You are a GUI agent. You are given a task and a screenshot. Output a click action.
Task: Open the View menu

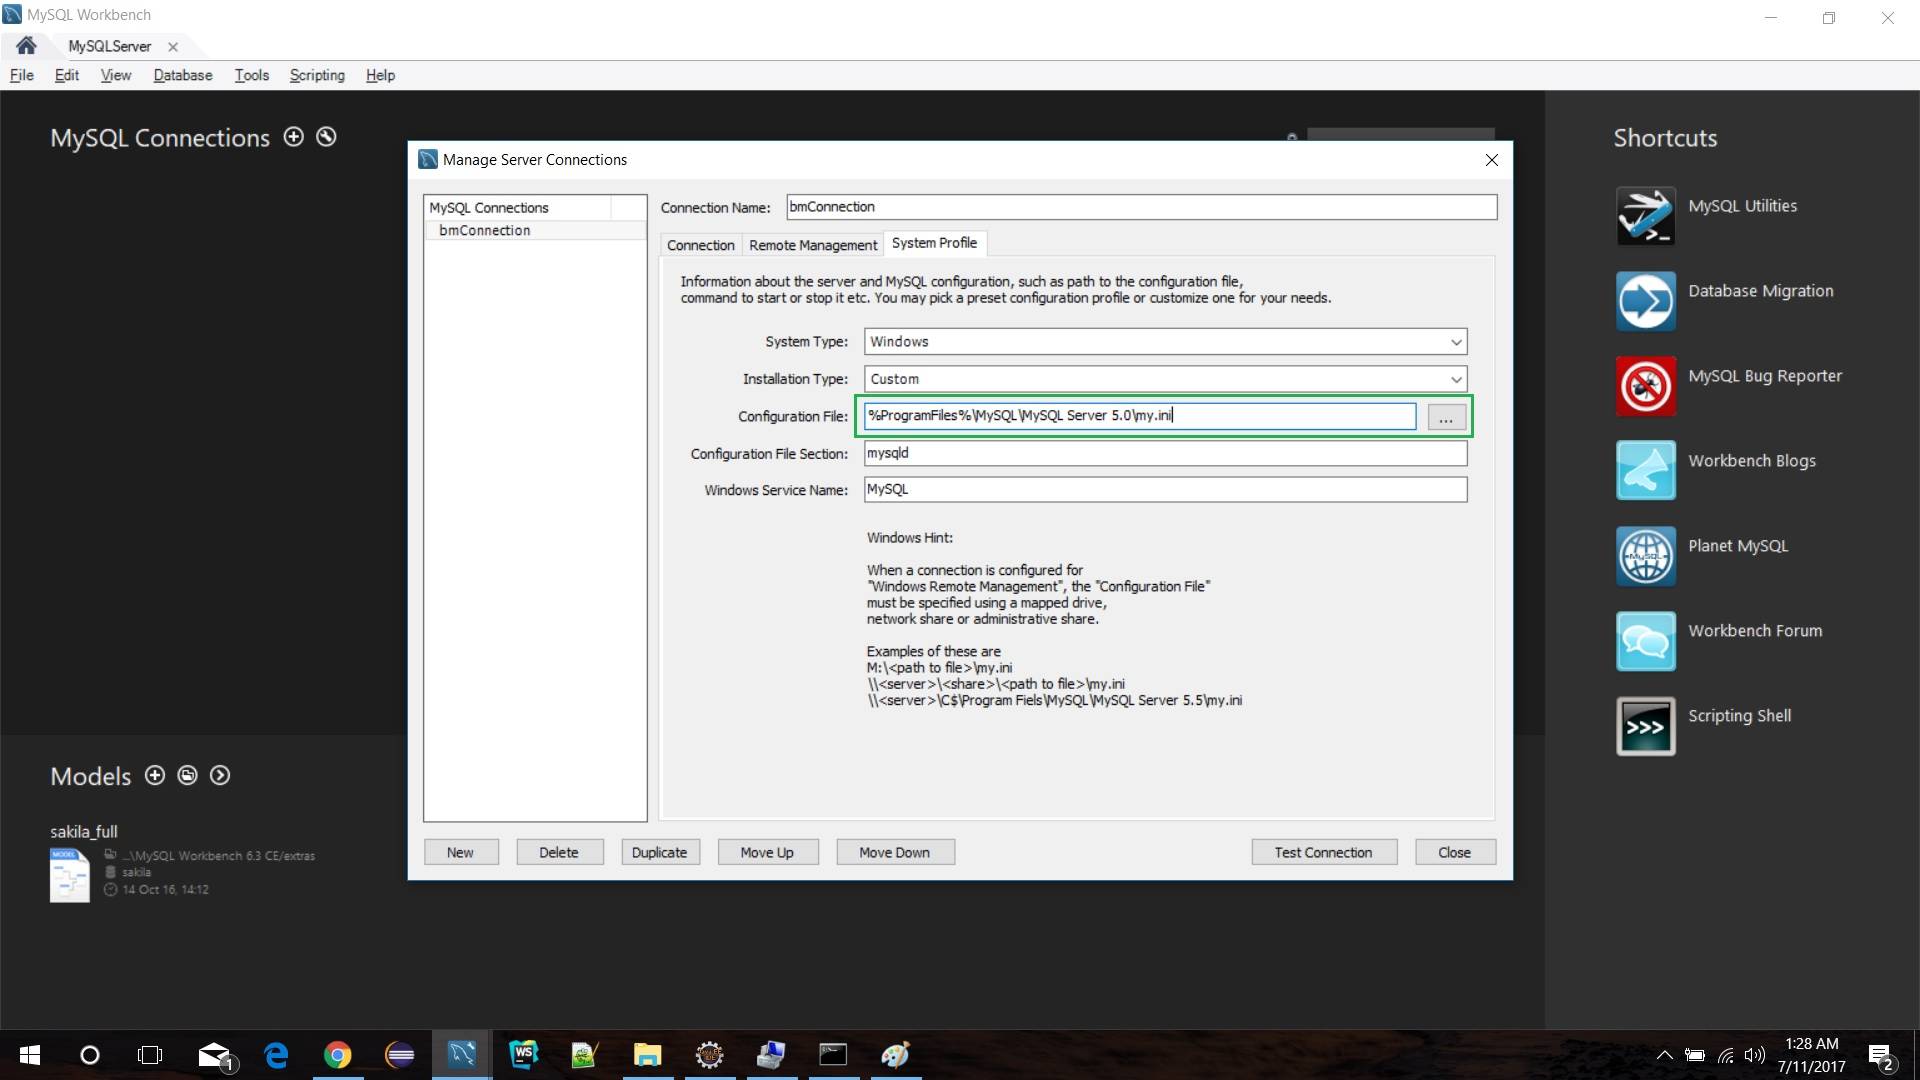[x=115, y=75]
